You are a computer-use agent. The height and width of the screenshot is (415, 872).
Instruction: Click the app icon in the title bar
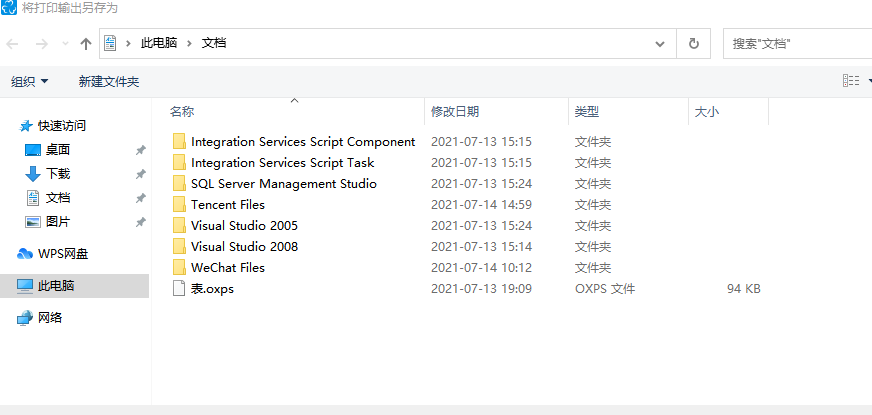coord(8,7)
